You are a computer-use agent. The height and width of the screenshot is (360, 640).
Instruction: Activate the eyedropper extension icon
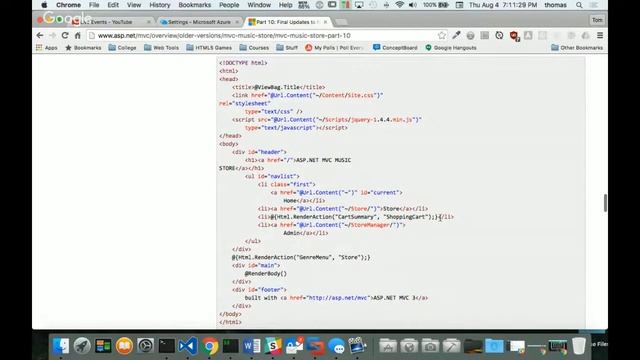pos(456,36)
